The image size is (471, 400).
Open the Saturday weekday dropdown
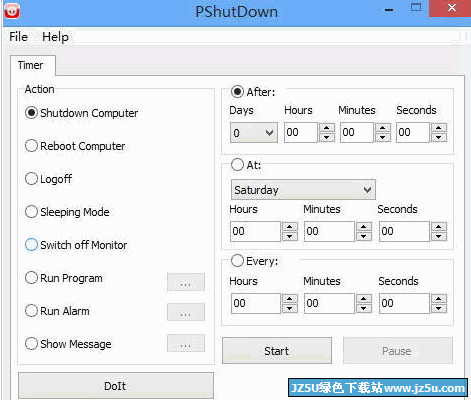pos(303,190)
